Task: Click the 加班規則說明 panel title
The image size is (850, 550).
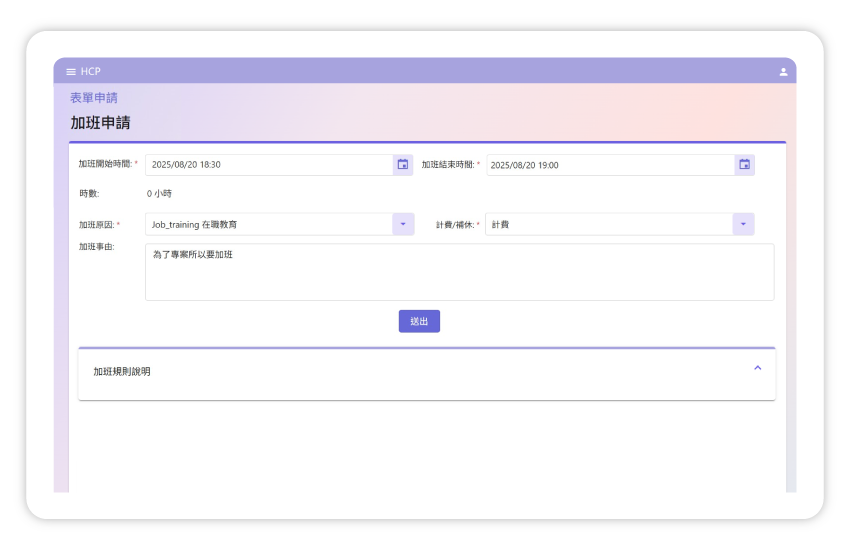Action: coord(122,372)
